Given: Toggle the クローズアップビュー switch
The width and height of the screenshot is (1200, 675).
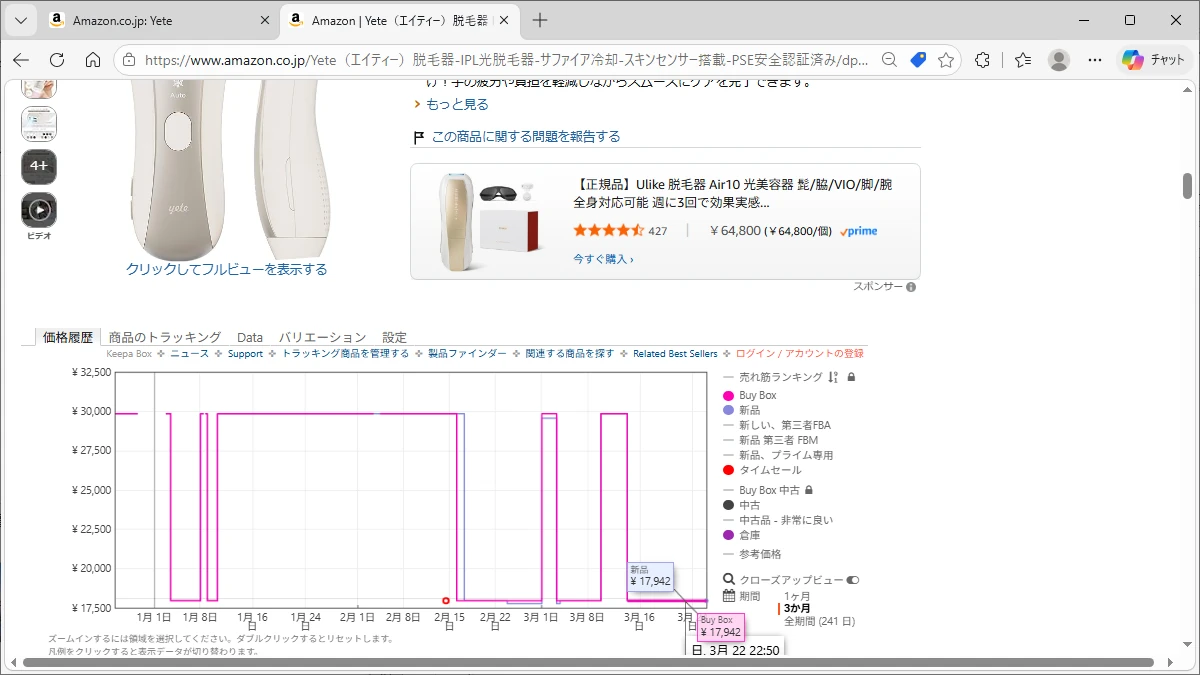Looking at the screenshot, I should [x=853, y=580].
